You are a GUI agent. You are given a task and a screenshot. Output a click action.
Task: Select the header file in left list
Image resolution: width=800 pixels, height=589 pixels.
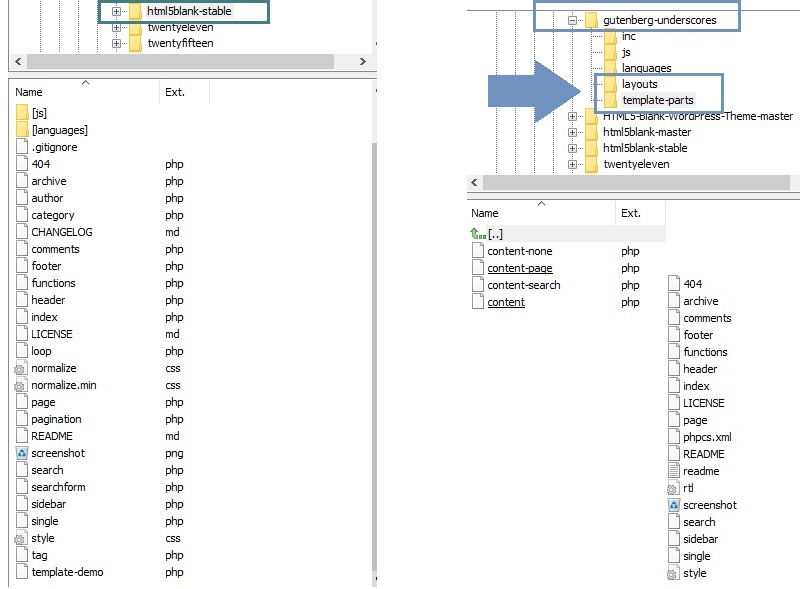(48, 300)
